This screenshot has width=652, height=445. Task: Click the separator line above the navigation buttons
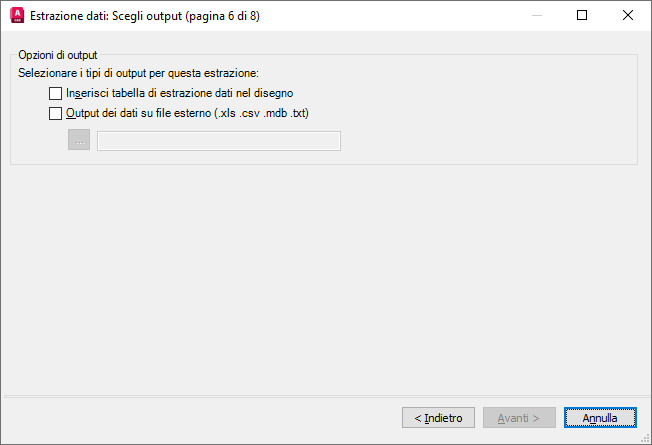tap(326, 396)
